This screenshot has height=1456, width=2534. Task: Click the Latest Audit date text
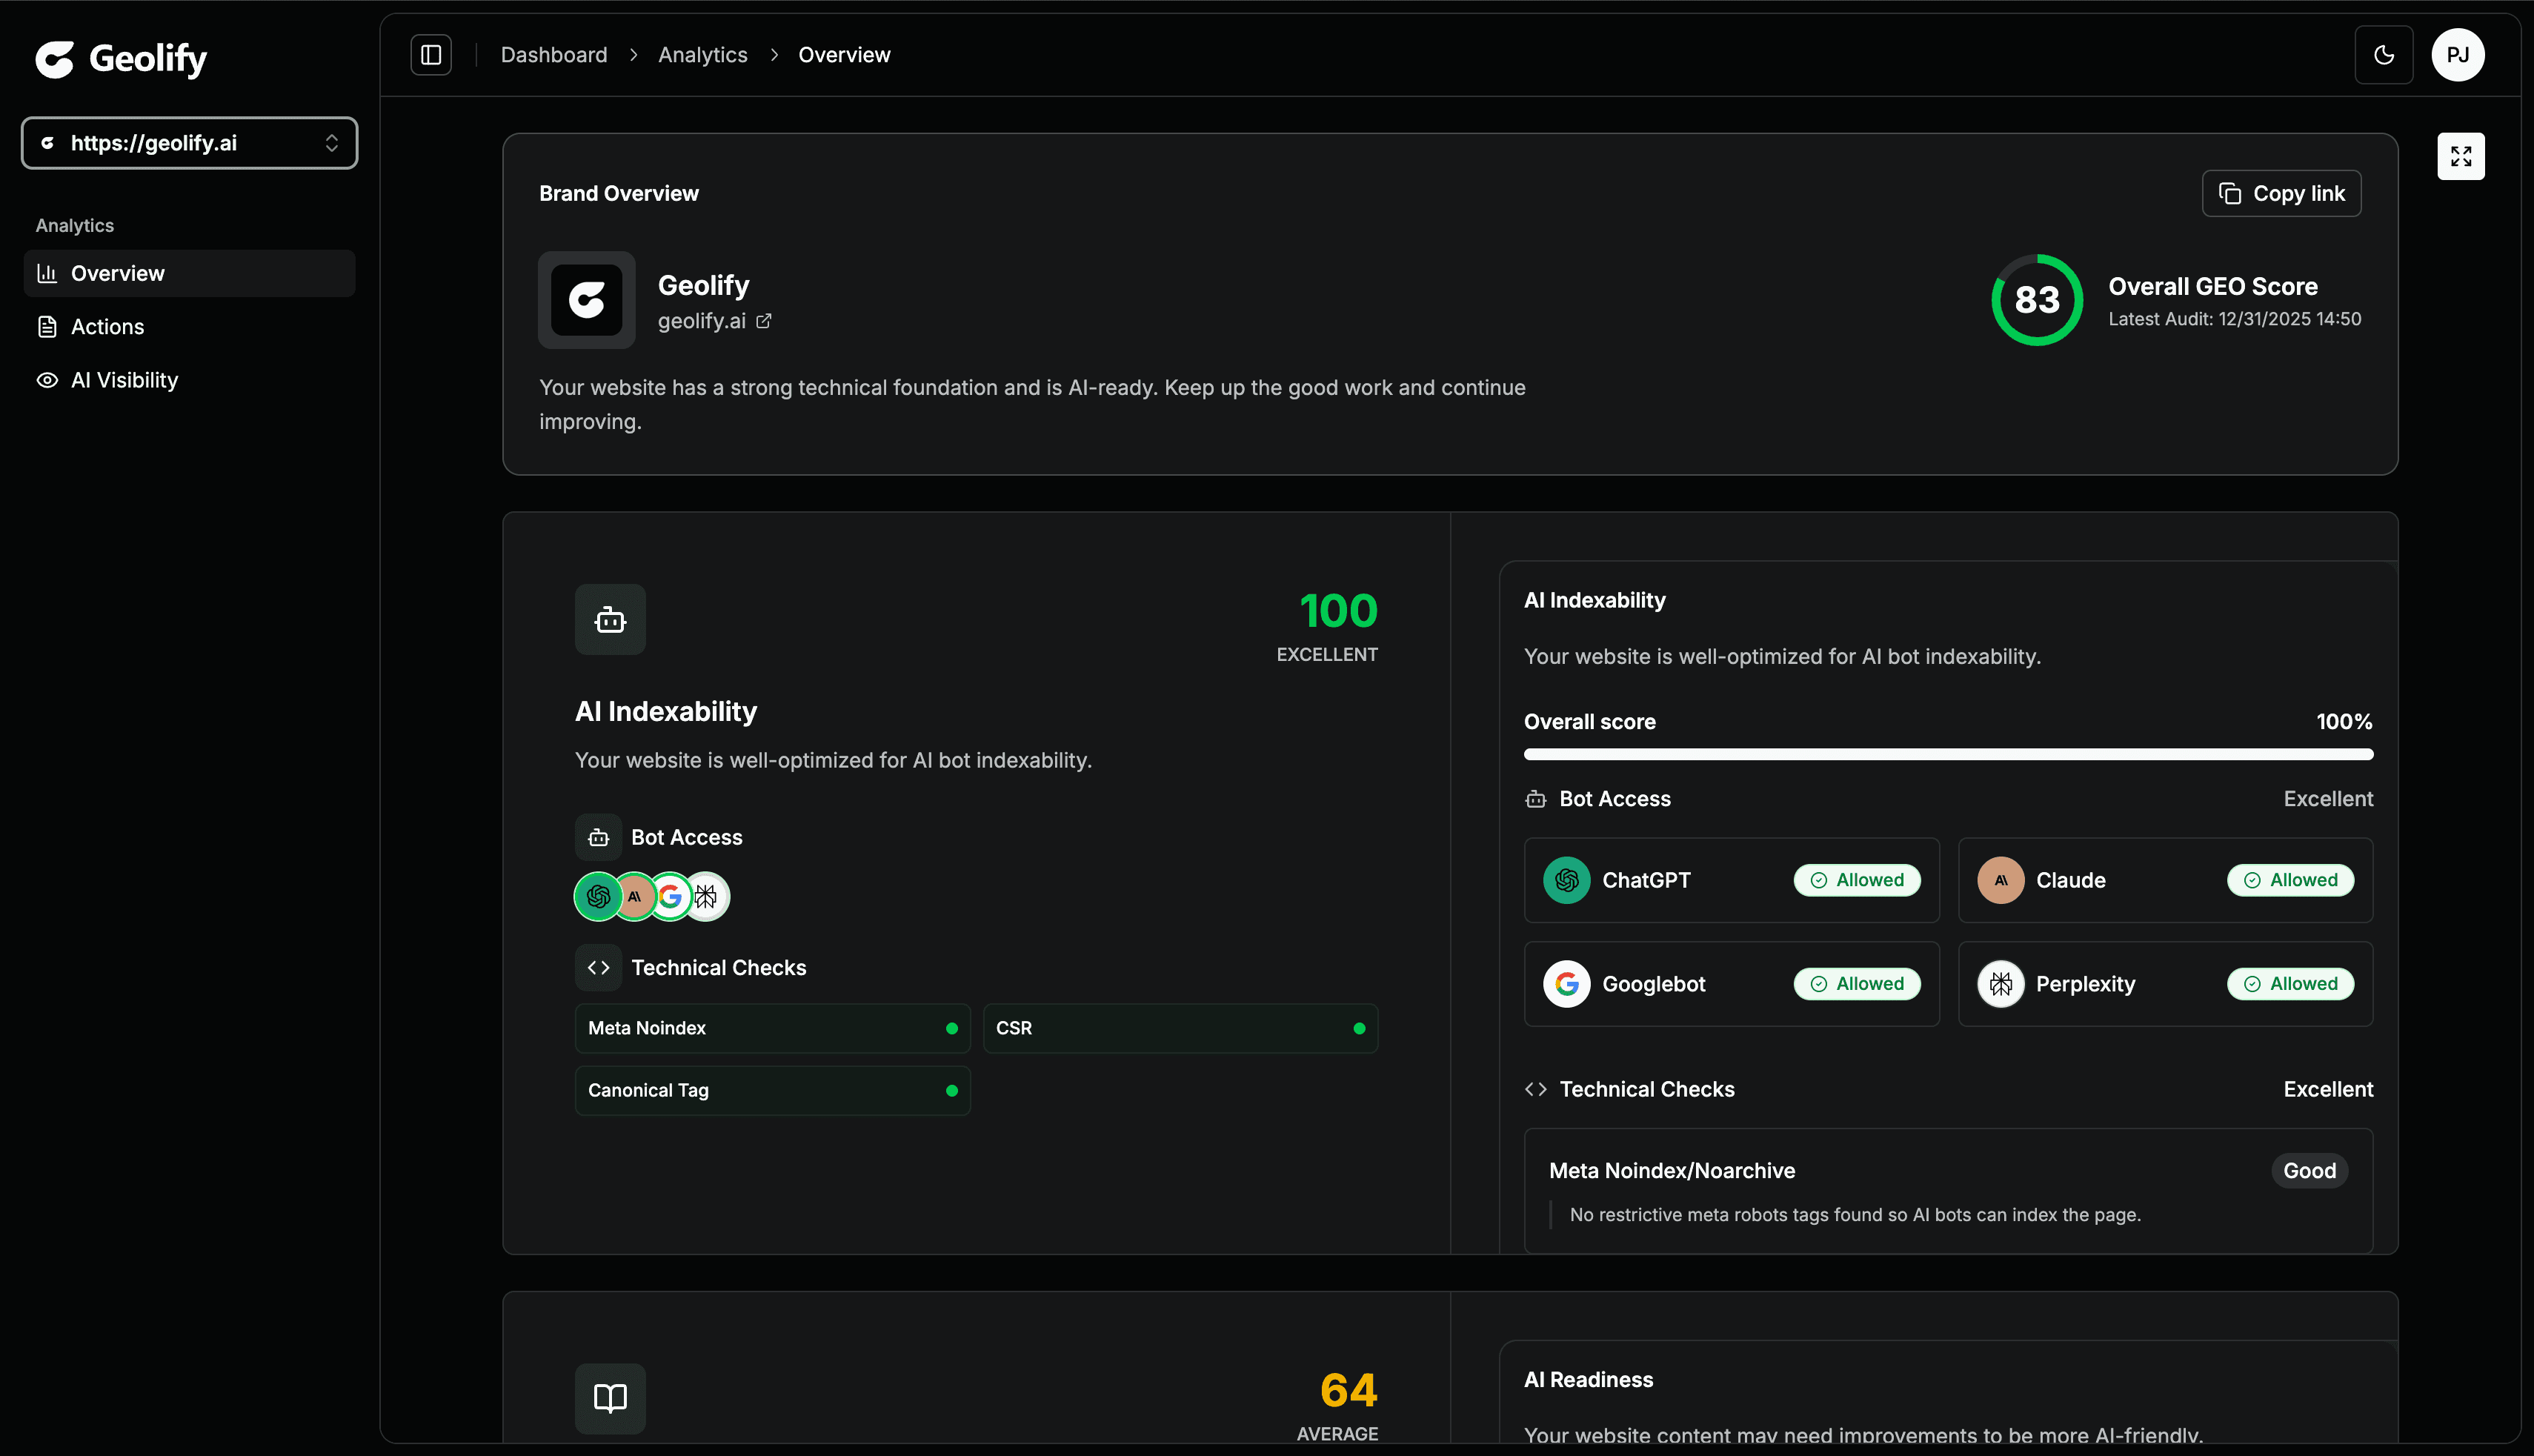[x=2235, y=319]
